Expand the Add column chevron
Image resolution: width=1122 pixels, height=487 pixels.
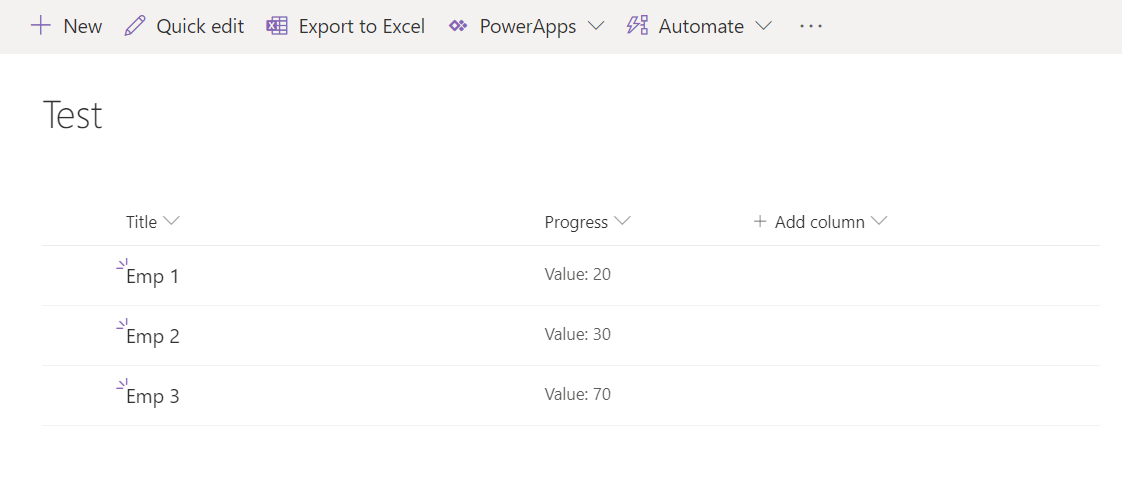(x=879, y=222)
